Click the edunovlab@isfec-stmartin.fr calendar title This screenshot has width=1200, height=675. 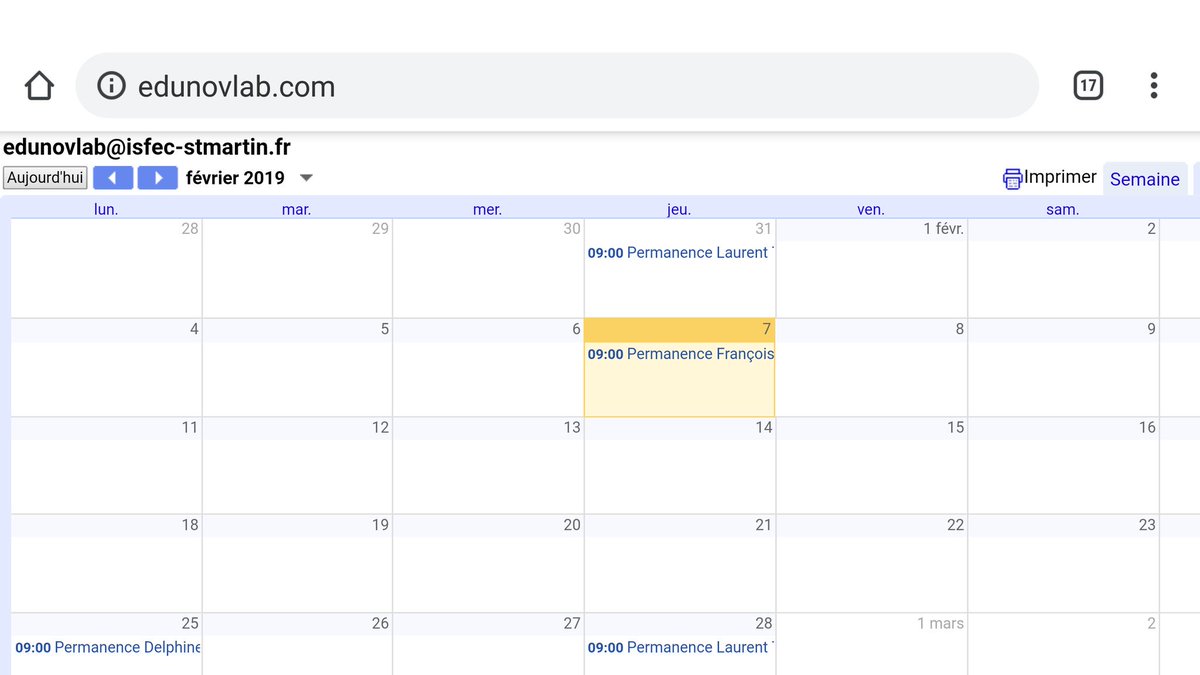tap(147, 147)
